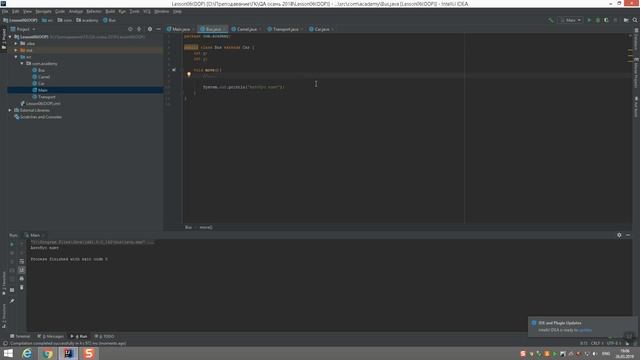Click the collapse all icon in Project panel
640x360 pixels.
[x=140, y=29]
